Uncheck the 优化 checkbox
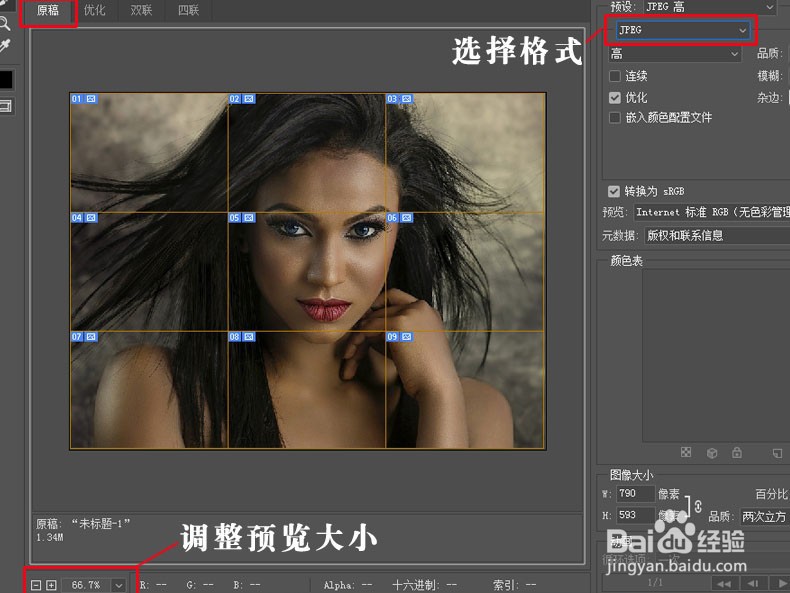 615,97
